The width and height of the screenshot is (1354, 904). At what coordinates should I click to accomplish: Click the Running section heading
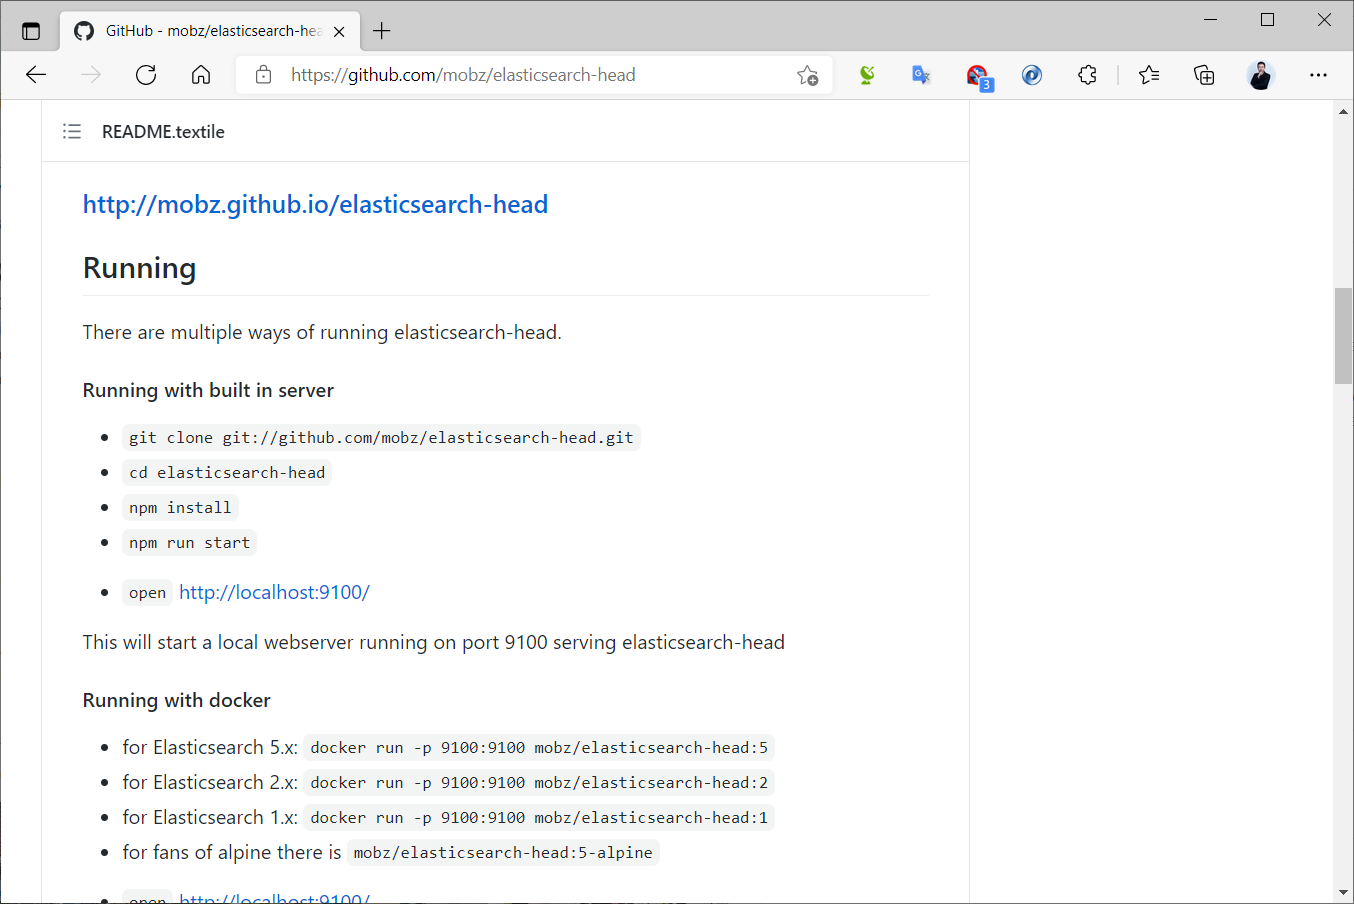(139, 268)
